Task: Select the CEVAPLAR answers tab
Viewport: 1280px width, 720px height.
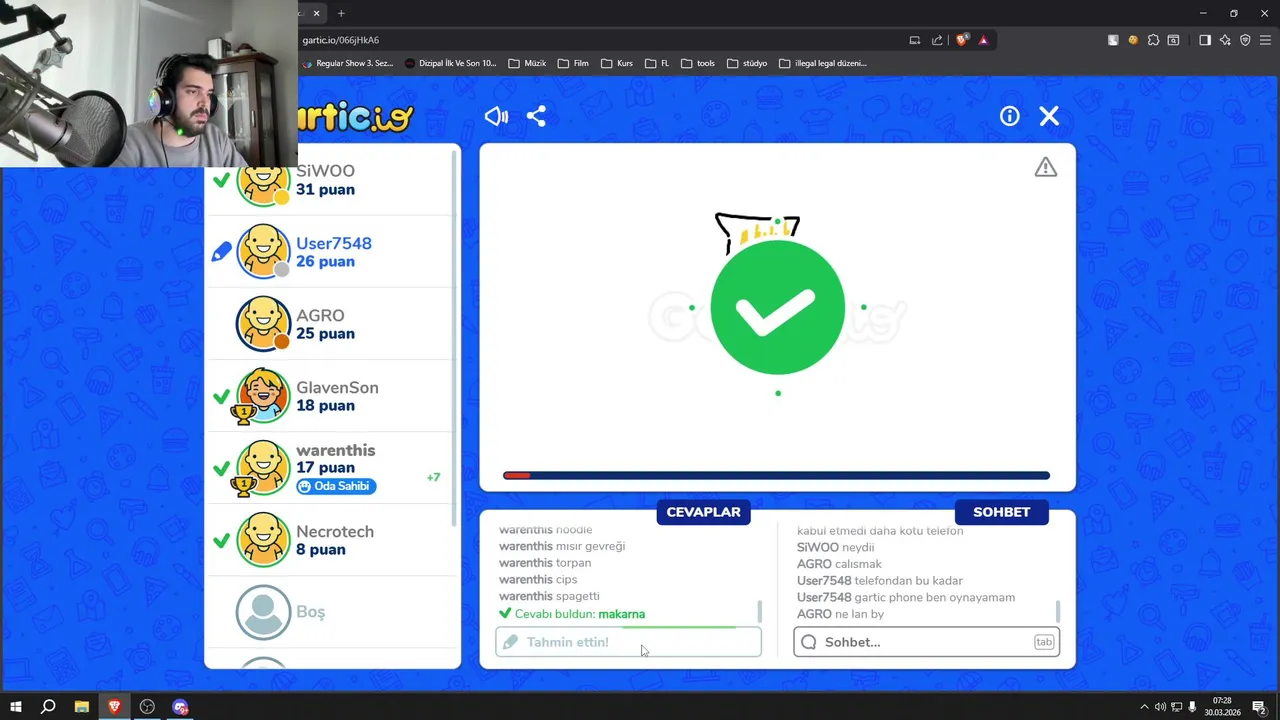Action: pyautogui.click(x=704, y=512)
